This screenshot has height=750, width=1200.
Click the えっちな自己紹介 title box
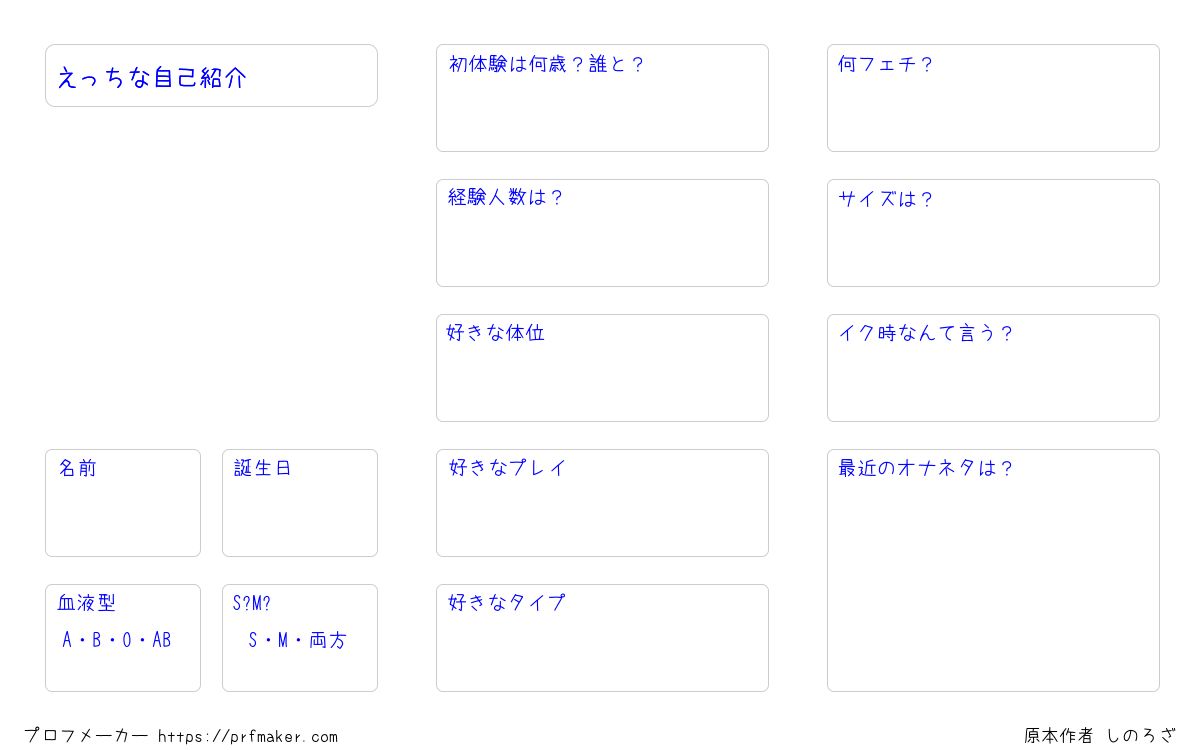[x=211, y=75]
